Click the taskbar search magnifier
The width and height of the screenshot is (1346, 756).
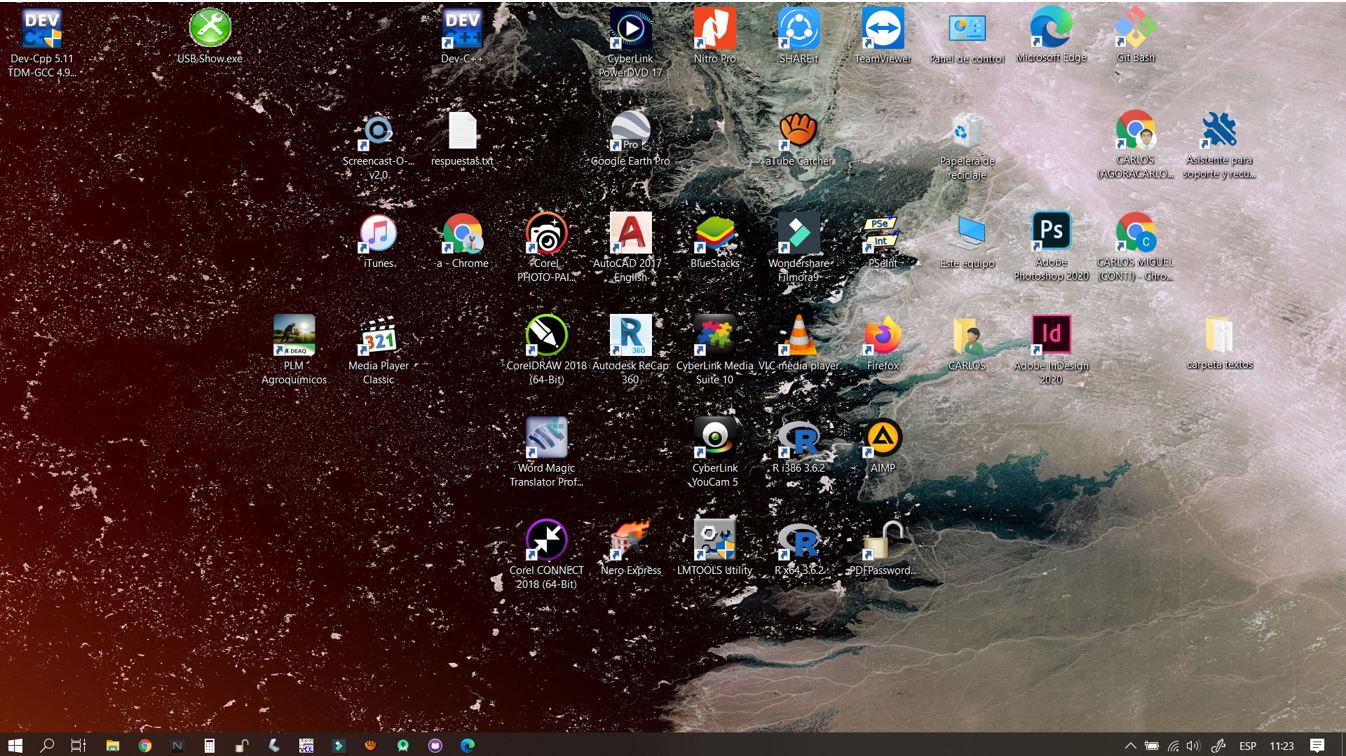[47, 745]
